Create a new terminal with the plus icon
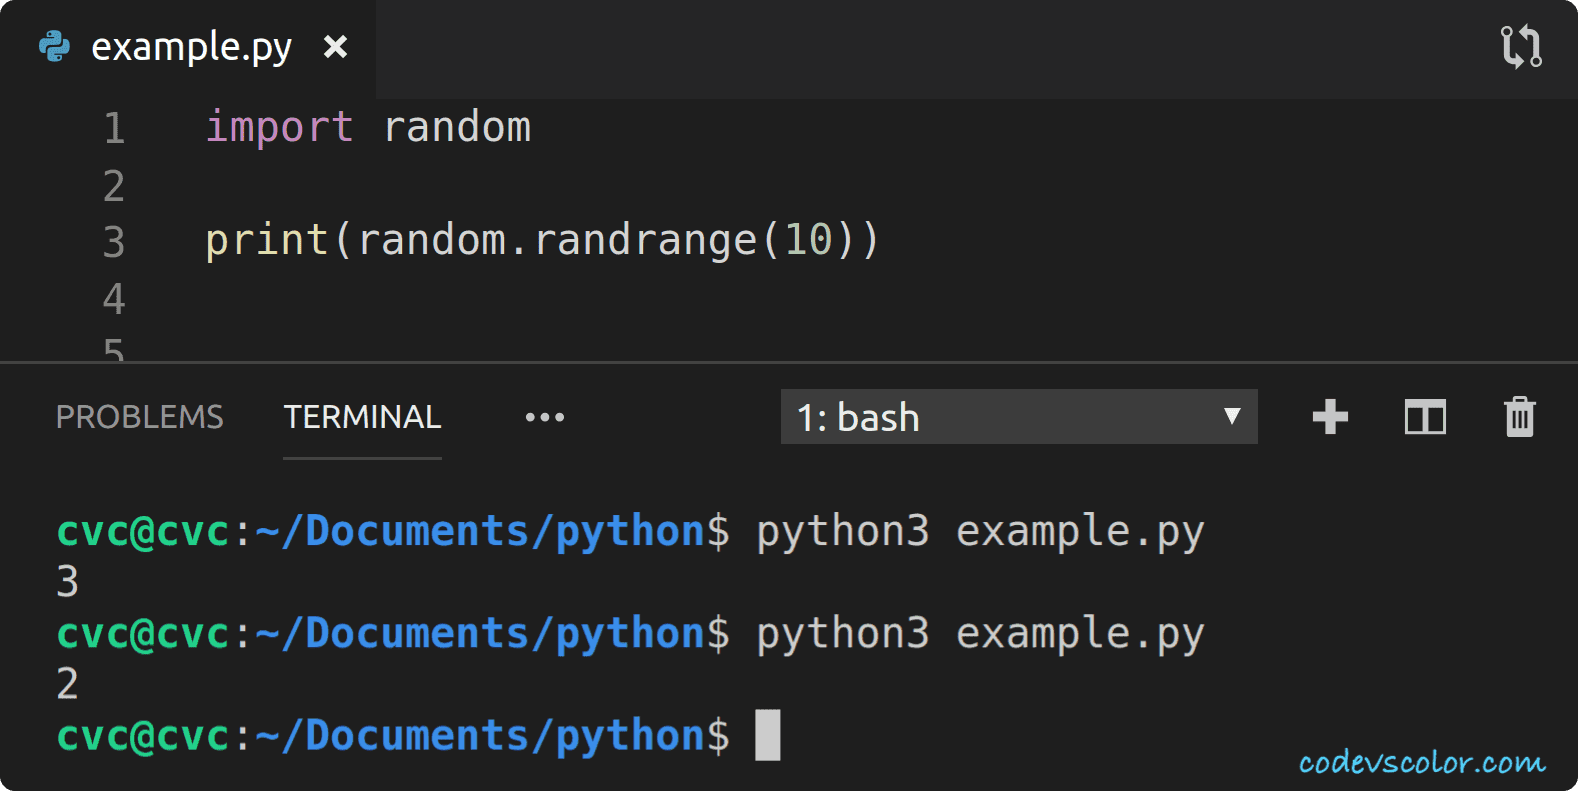 point(1330,417)
